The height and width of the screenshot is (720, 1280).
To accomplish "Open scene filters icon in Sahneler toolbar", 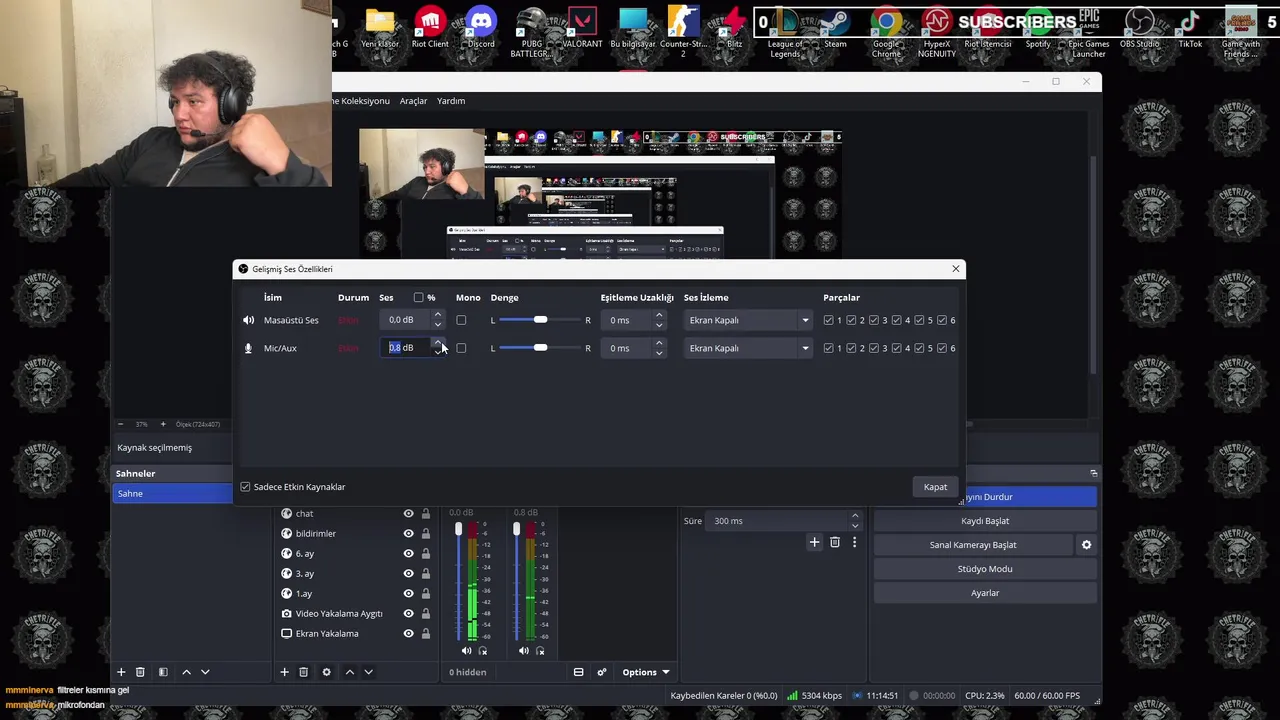I will coord(163,672).
